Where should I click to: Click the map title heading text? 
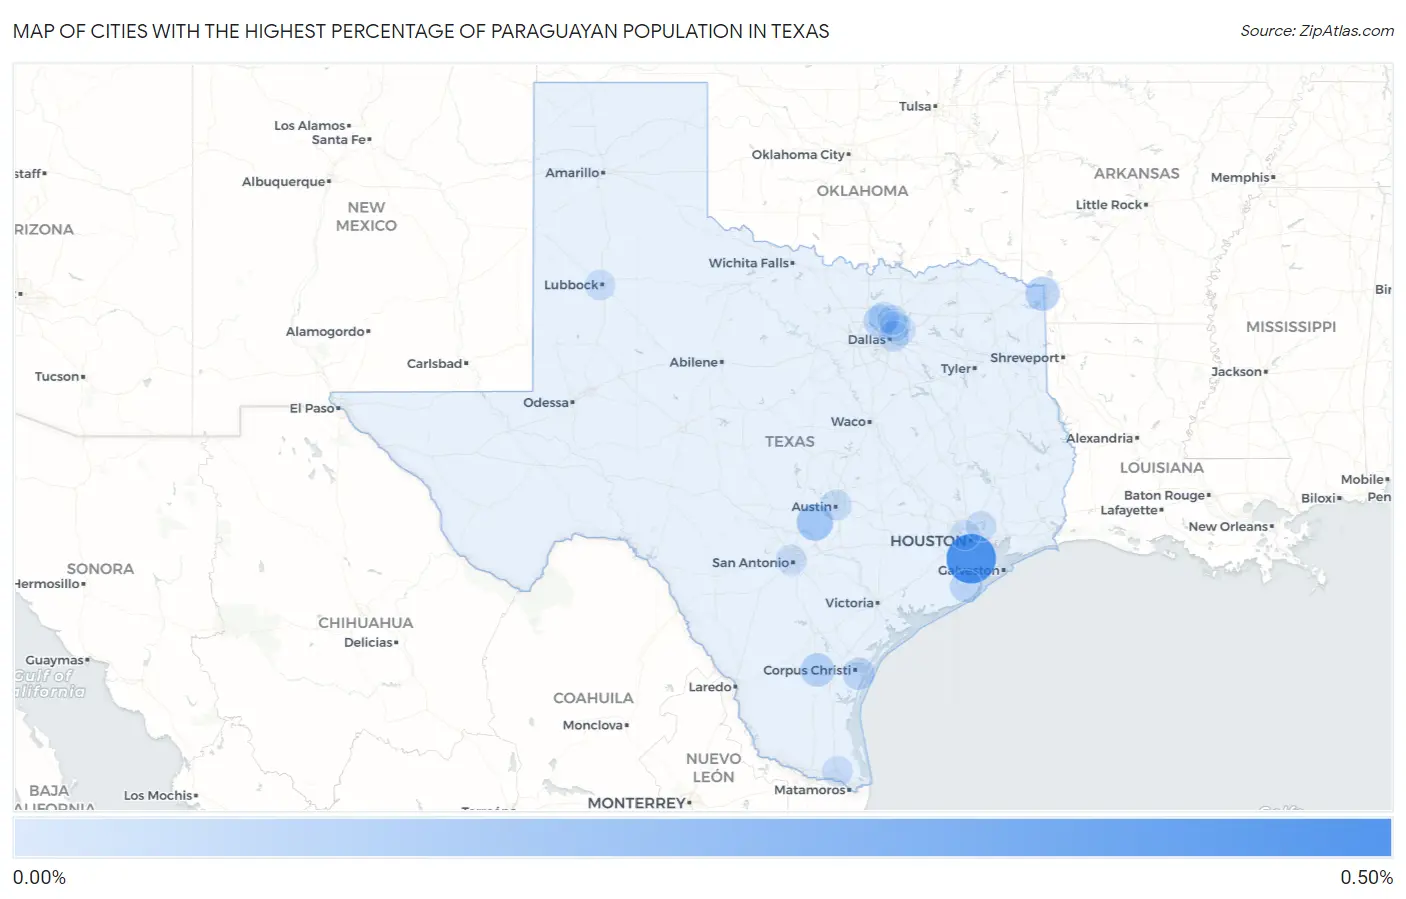[421, 31]
